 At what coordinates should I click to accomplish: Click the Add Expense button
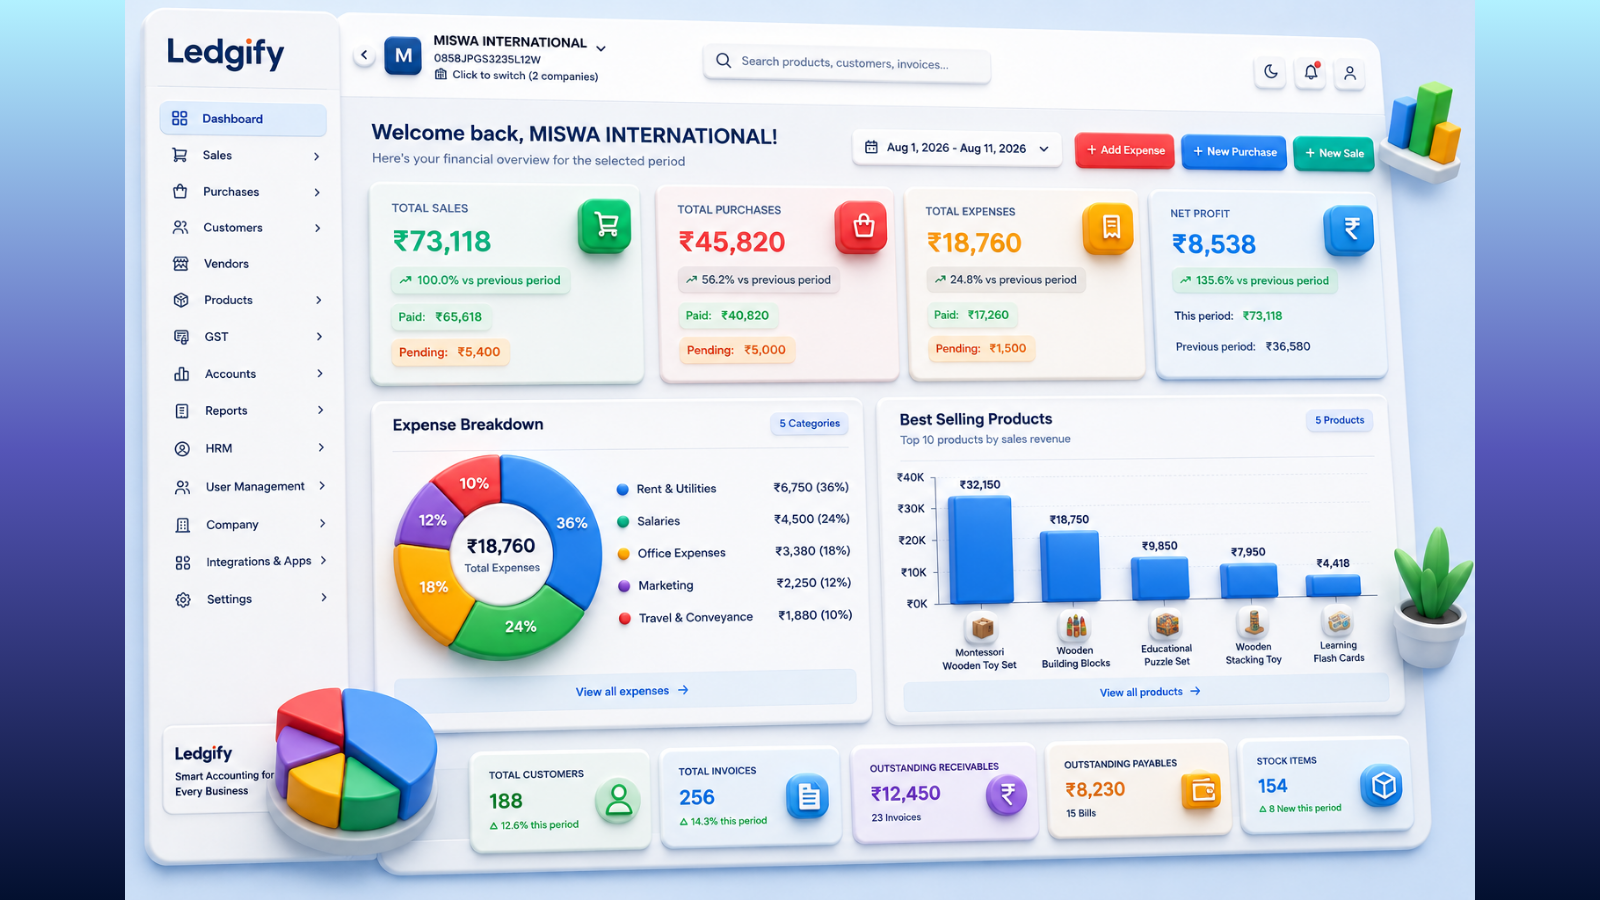[x=1125, y=150]
